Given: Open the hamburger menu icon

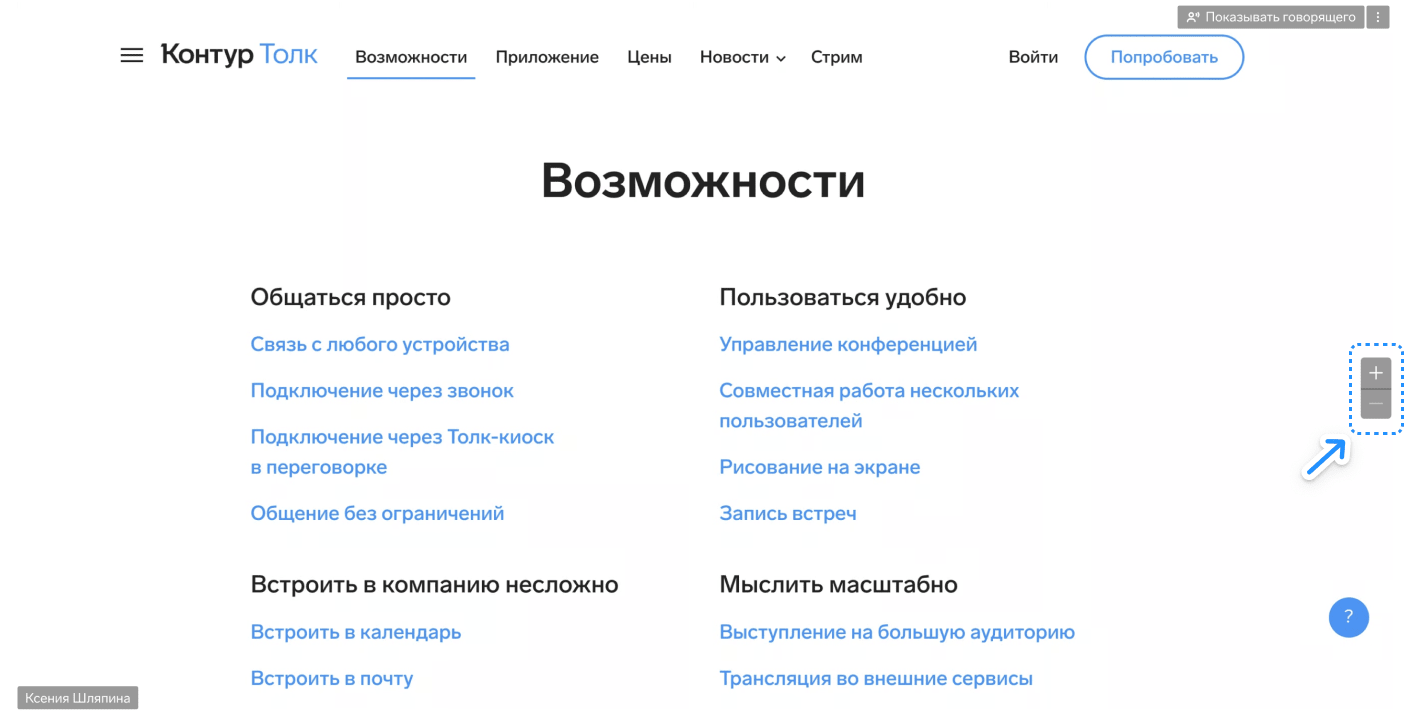Looking at the screenshot, I should point(131,56).
